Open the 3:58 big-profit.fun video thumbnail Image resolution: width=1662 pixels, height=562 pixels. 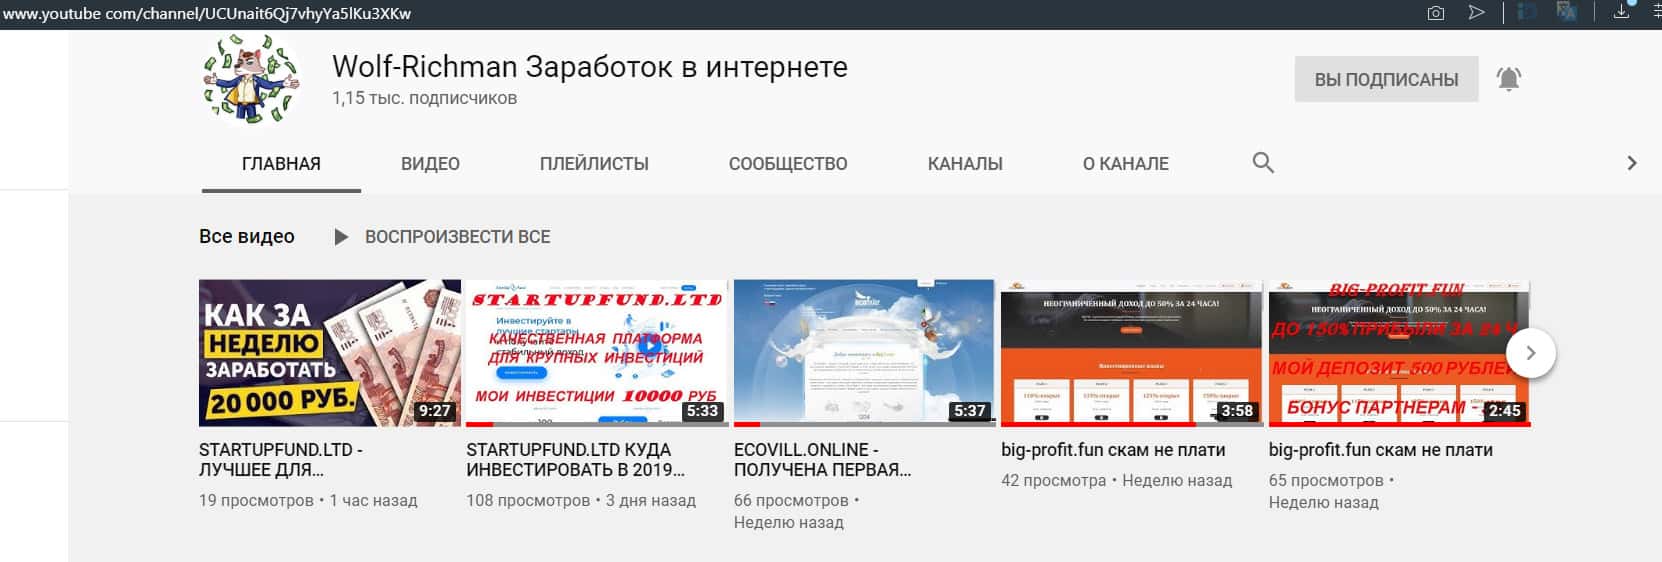pyautogui.click(x=1131, y=353)
